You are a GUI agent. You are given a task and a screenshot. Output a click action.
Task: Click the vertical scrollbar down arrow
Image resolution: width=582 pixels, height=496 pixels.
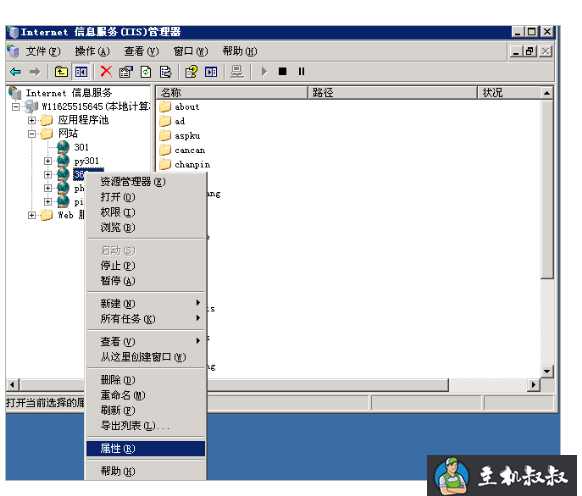[x=547, y=371]
